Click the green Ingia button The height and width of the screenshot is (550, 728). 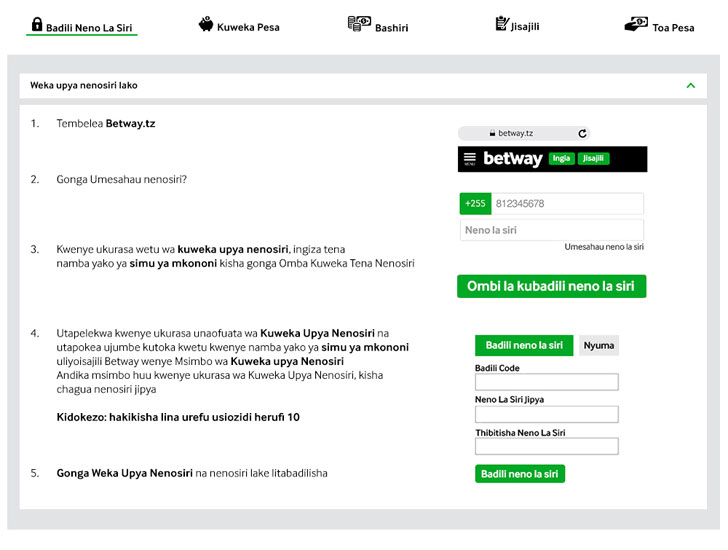coord(561,159)
